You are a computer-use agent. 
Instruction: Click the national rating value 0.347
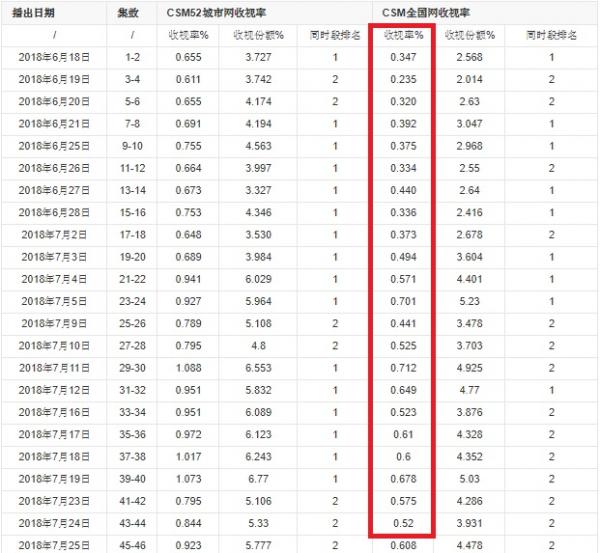pos(403,57)
